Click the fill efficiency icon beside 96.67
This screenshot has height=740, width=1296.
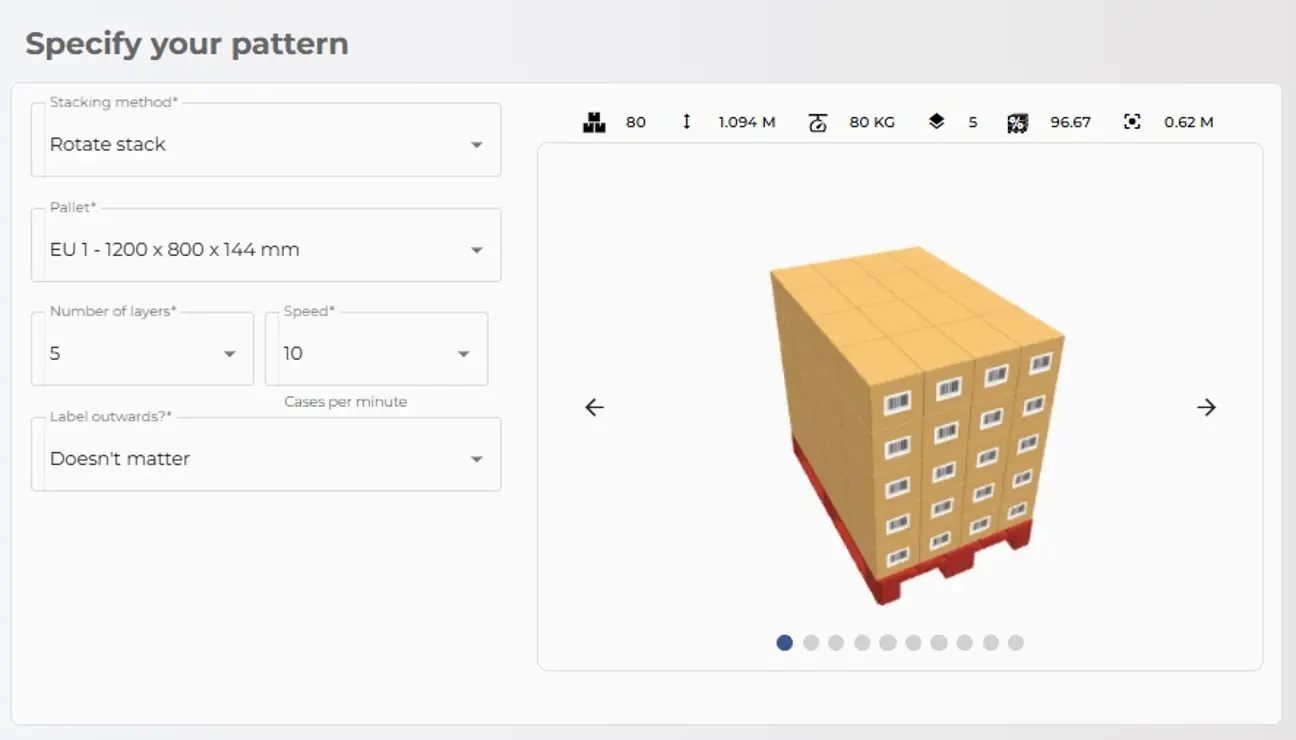click(x=1017, y=122)
